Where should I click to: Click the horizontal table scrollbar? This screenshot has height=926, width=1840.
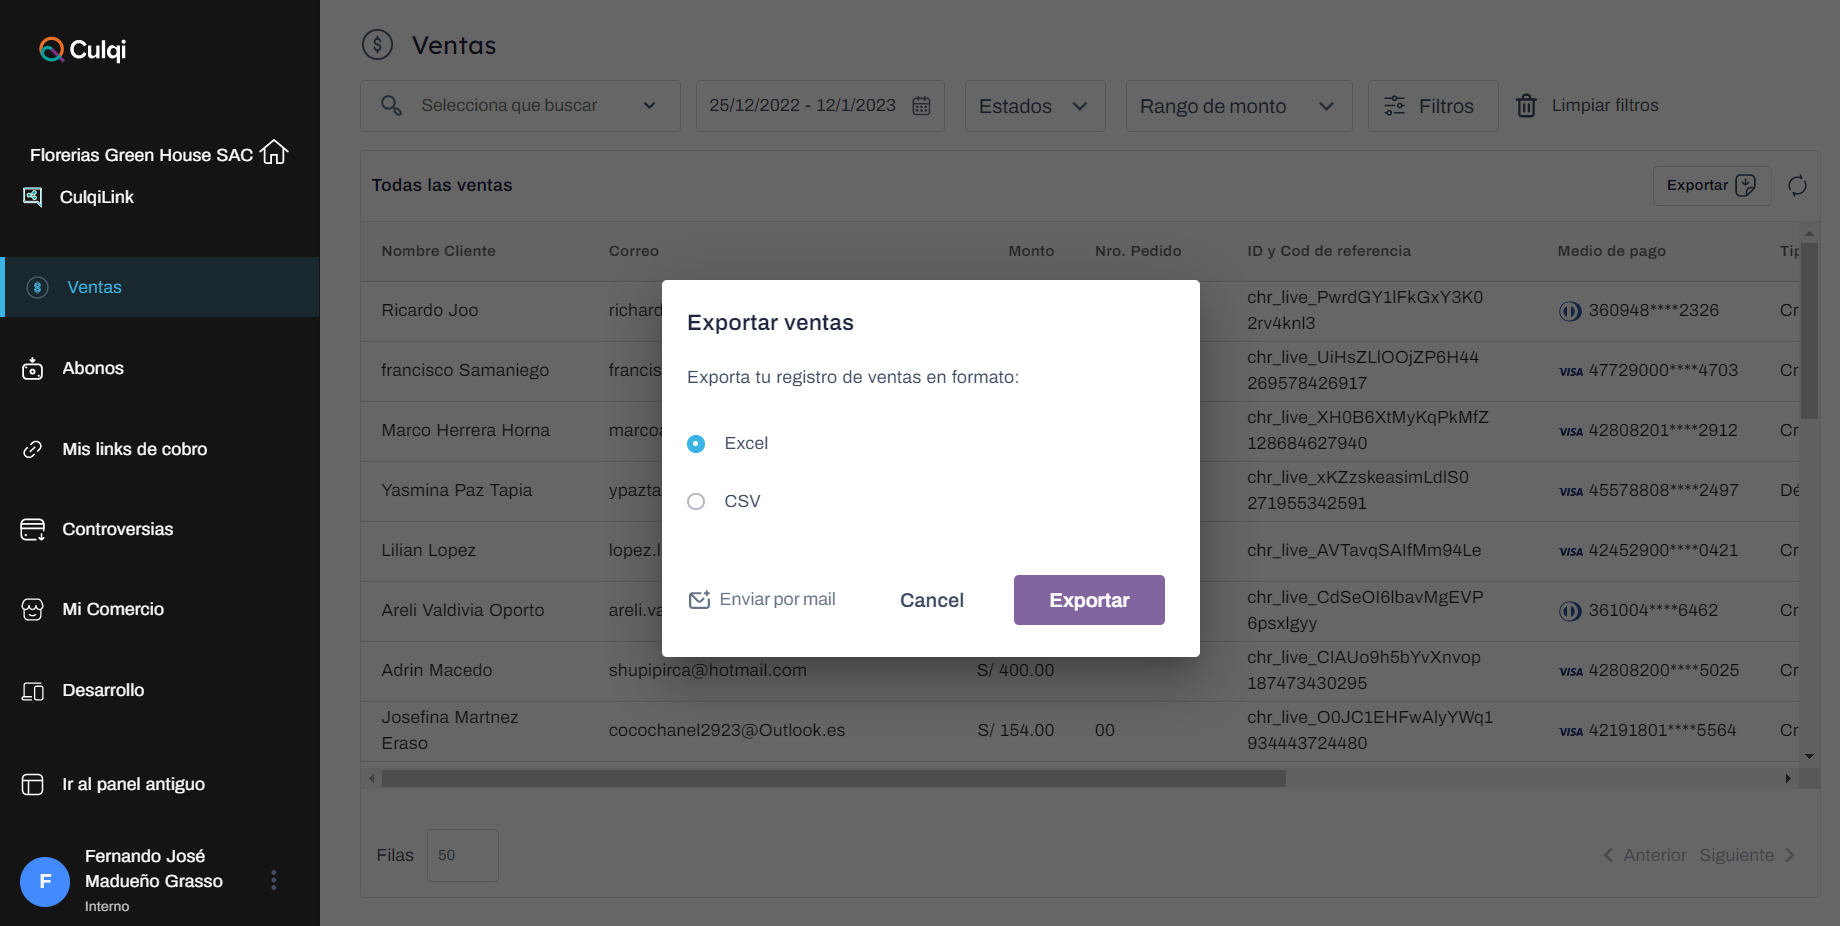(833, 778)
